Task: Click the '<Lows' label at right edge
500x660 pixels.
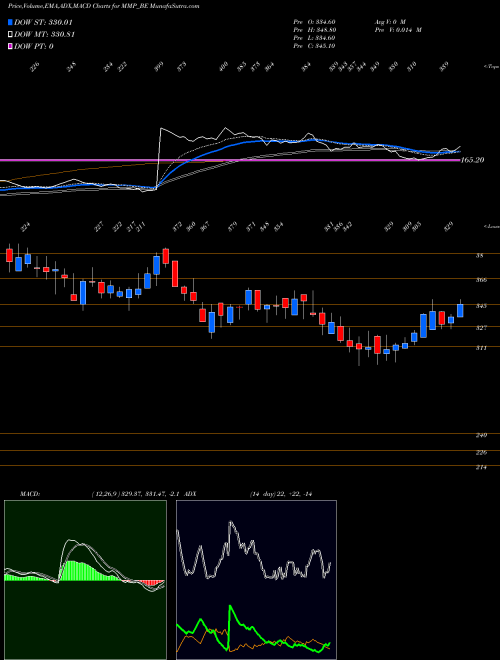Action: tap(492, 227)
